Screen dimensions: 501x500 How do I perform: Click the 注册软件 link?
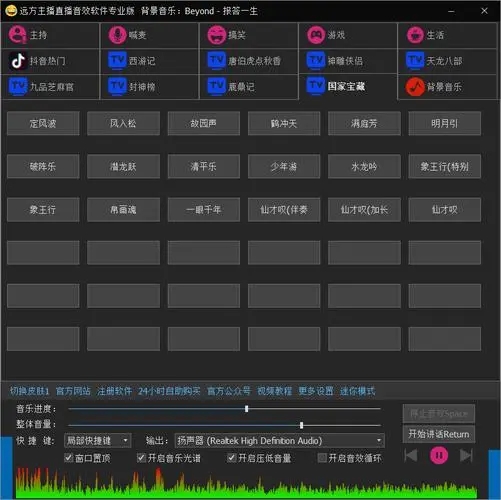pos(114,391)
